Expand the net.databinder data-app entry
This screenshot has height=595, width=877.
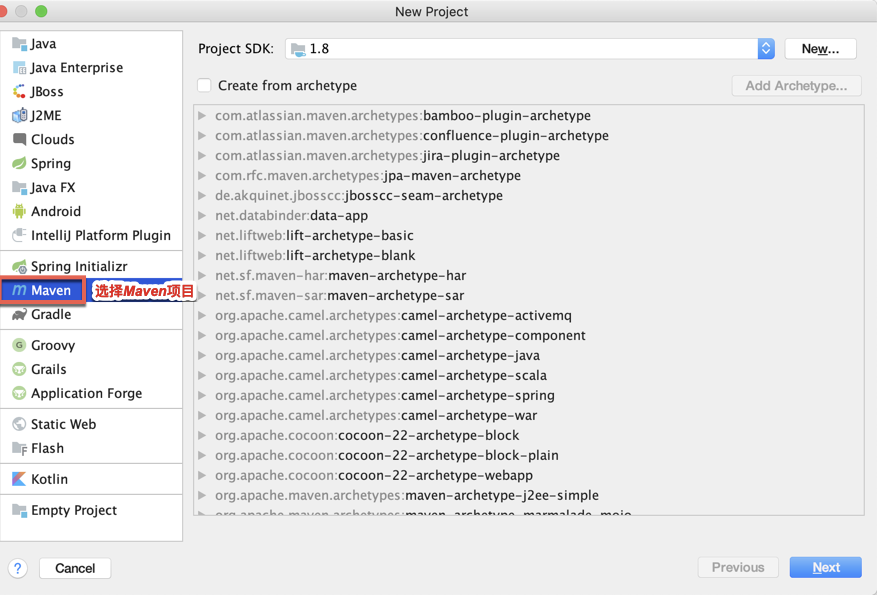[x=202, y=215]
